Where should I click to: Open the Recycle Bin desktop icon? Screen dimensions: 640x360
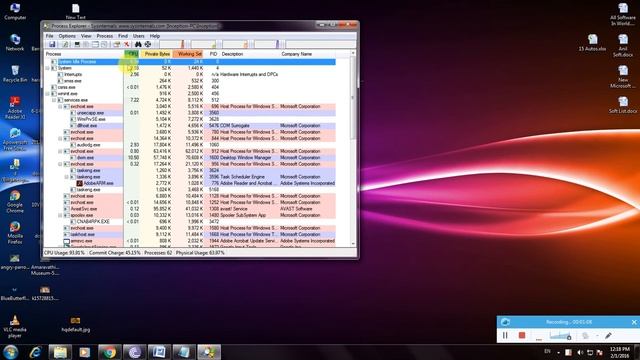[15, 73]
